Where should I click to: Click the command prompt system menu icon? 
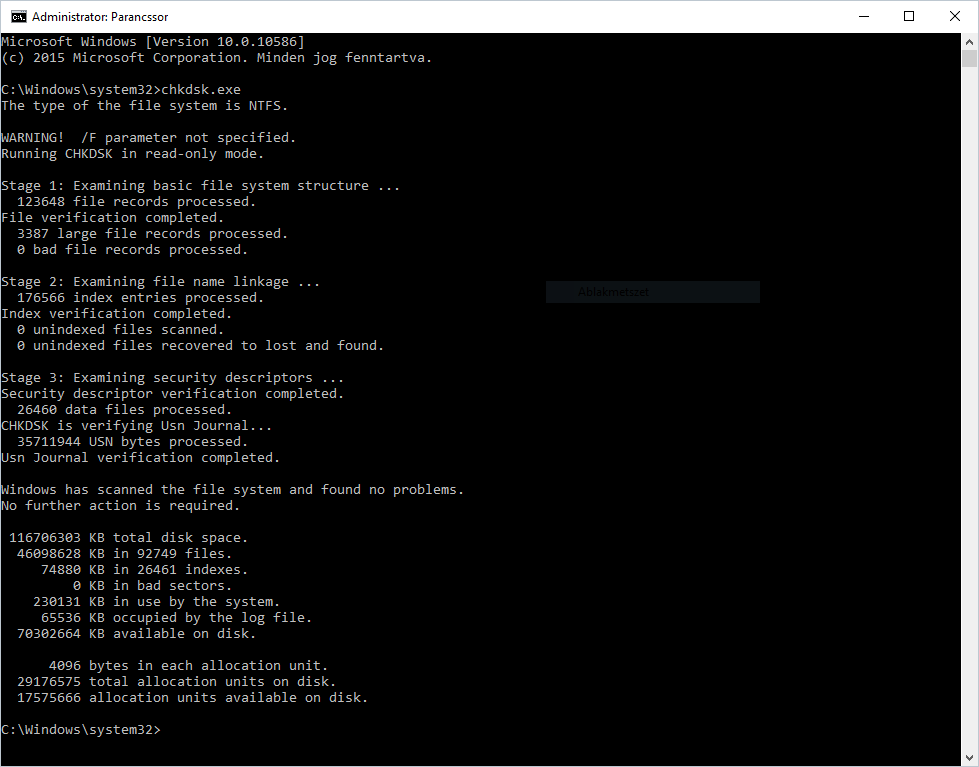[x=19, y=16]
